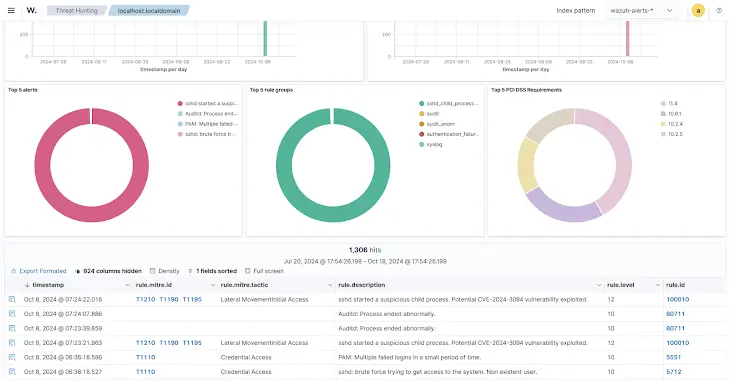Click the Export Formatted icon link
Screen dimensions: 730x381
click(39, 271)
